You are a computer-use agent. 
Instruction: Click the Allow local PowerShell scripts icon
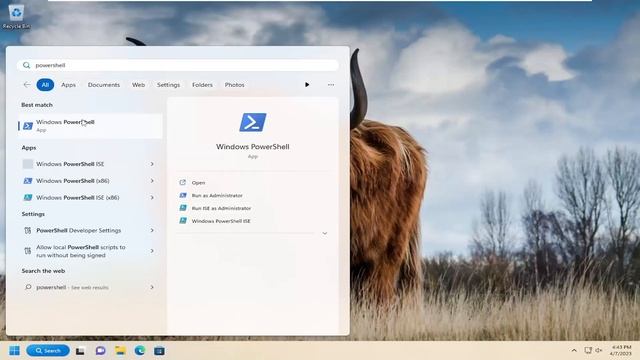28,251
